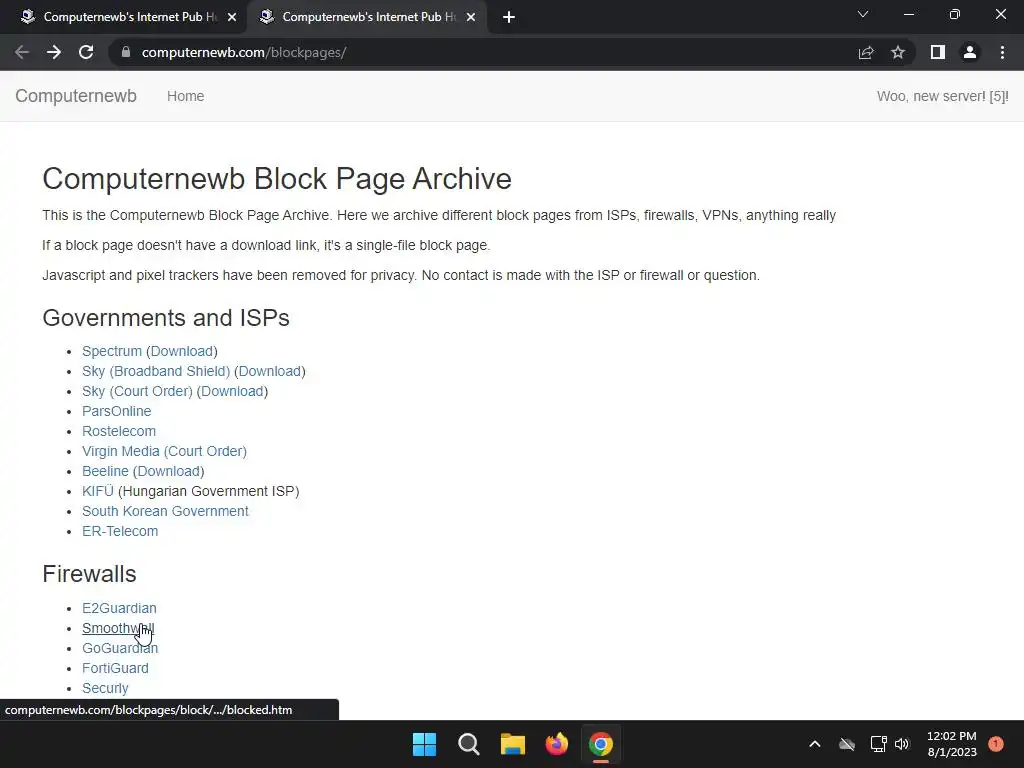Open Sky (Court Order) block page
1024x768 pixels.
(137, 391)
